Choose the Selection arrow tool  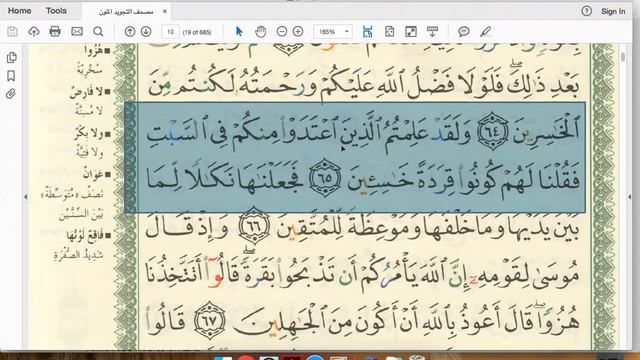(x=239, y=31)
